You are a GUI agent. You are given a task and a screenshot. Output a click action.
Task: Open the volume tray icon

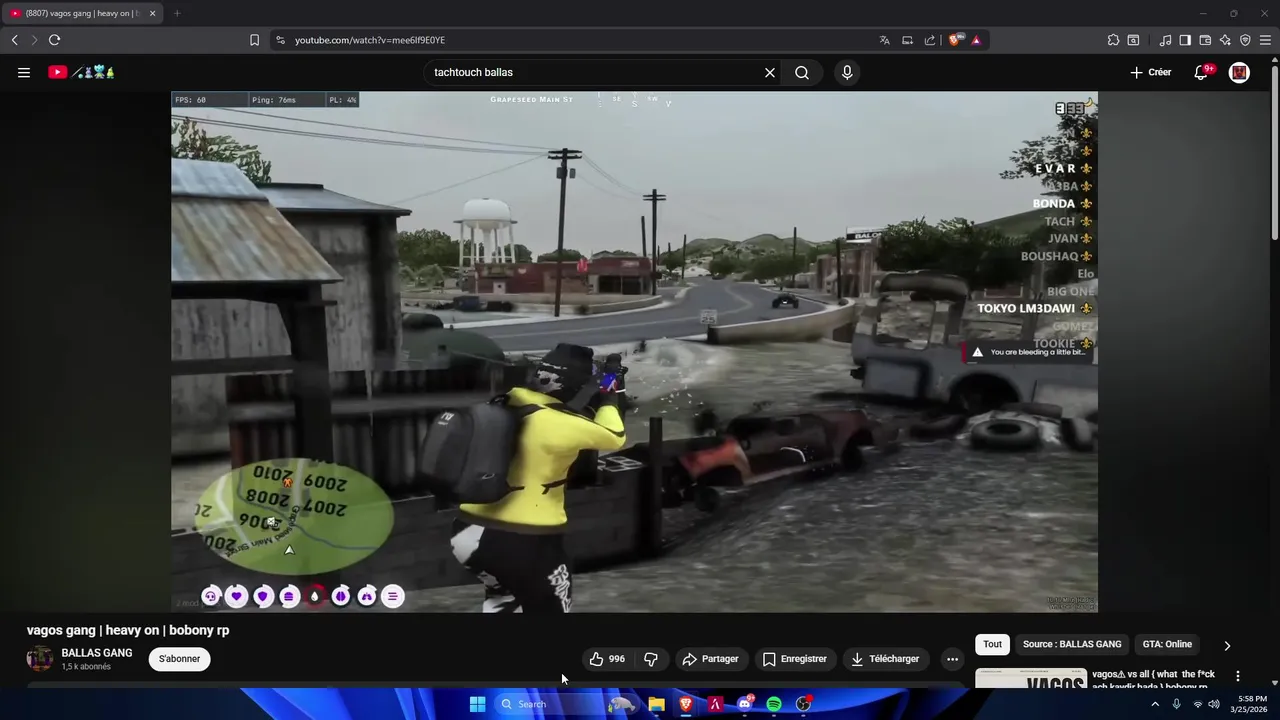click(1214, 704)
